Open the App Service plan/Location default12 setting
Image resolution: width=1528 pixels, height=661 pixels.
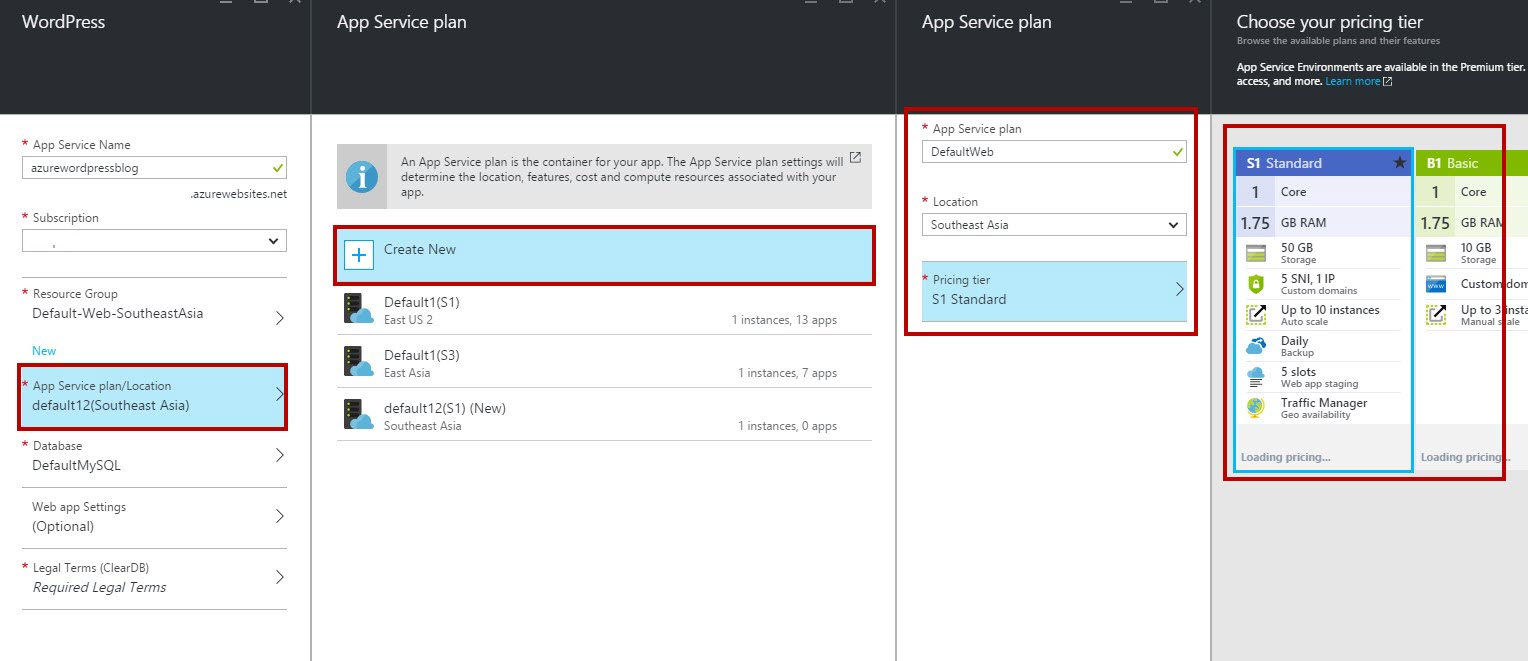coord(154,396)
